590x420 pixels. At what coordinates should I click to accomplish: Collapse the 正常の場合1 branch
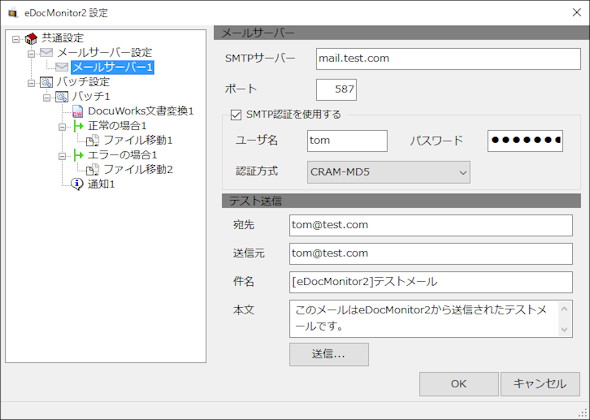tap(62, 127)
